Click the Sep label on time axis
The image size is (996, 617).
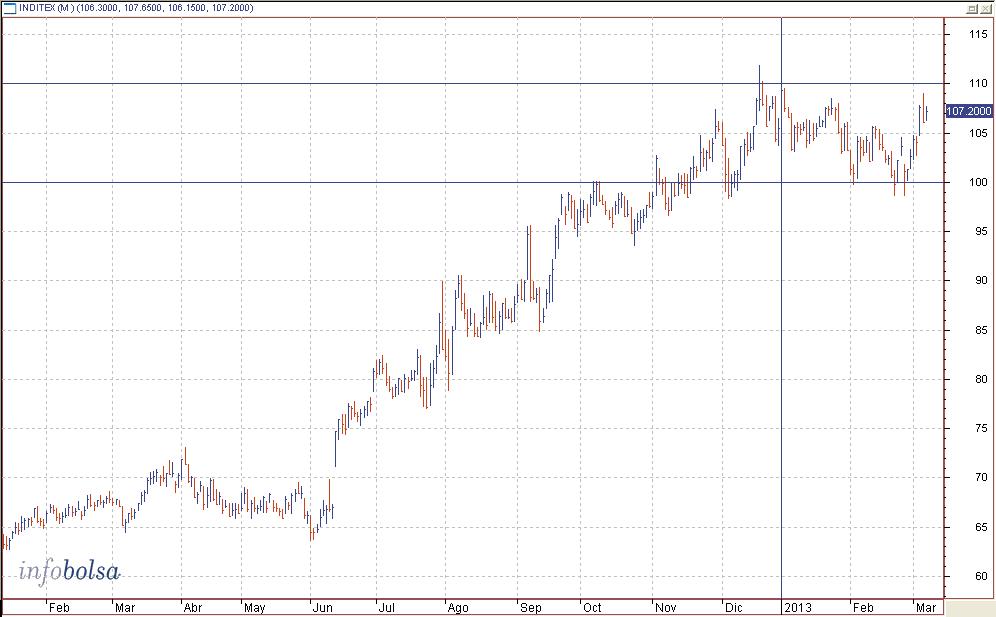coord(531,608)
